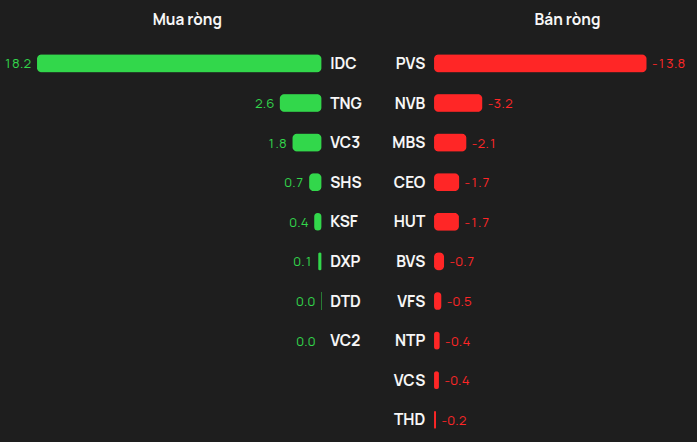This screenshot has width=697, height=442.
Task: Open the BVS stock ticker
Action: (x=411, y=261)
